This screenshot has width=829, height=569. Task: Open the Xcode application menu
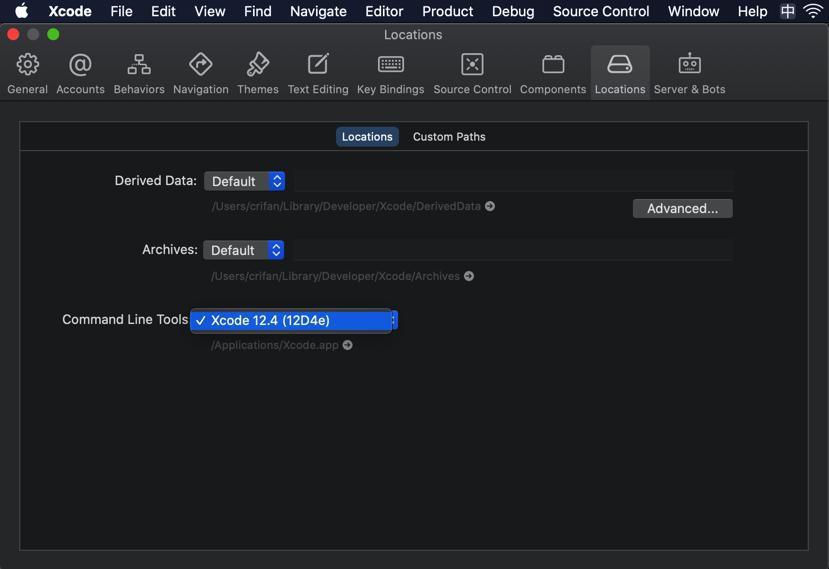(70, 11)
